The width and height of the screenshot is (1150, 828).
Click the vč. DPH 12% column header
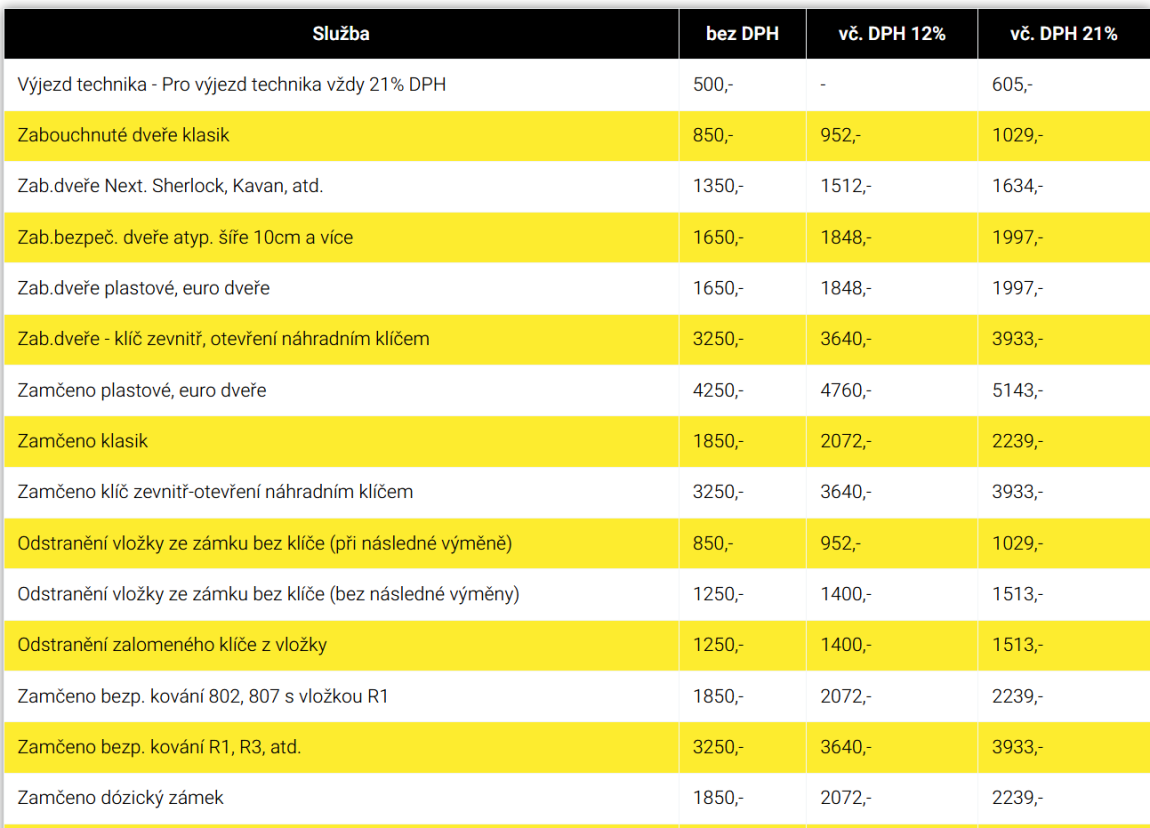892,34
